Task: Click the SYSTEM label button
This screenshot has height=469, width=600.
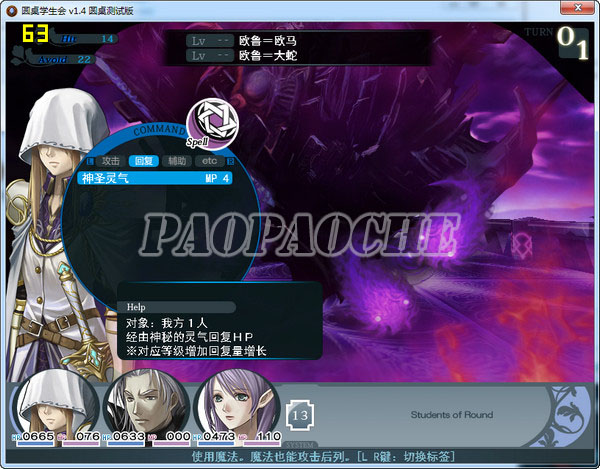Action: (x=300, y=445)
